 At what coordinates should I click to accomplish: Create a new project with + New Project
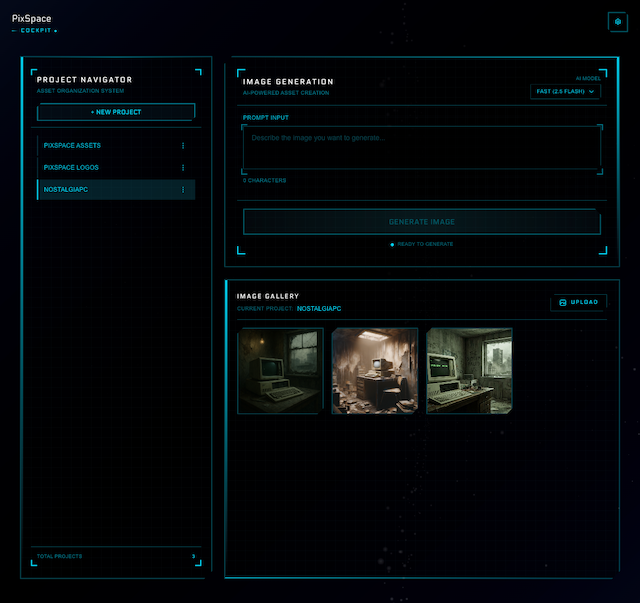(116, 112)
